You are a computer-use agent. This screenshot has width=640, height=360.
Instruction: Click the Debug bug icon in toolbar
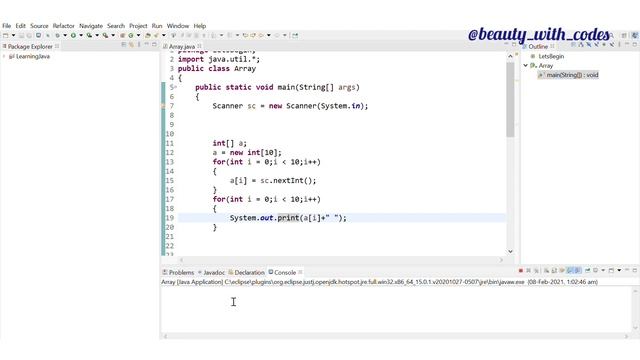coord(57,36)
